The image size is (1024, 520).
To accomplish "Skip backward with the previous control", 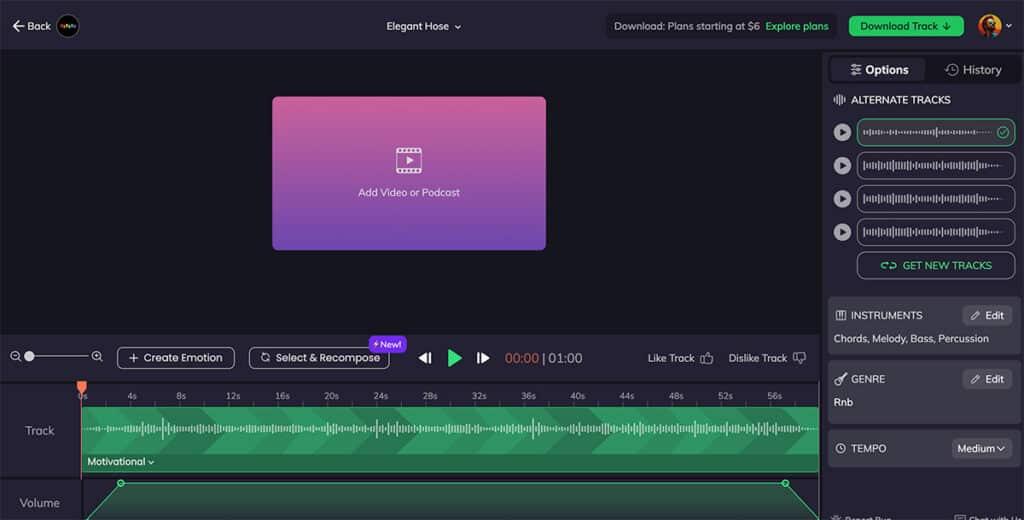I will 425,358.
